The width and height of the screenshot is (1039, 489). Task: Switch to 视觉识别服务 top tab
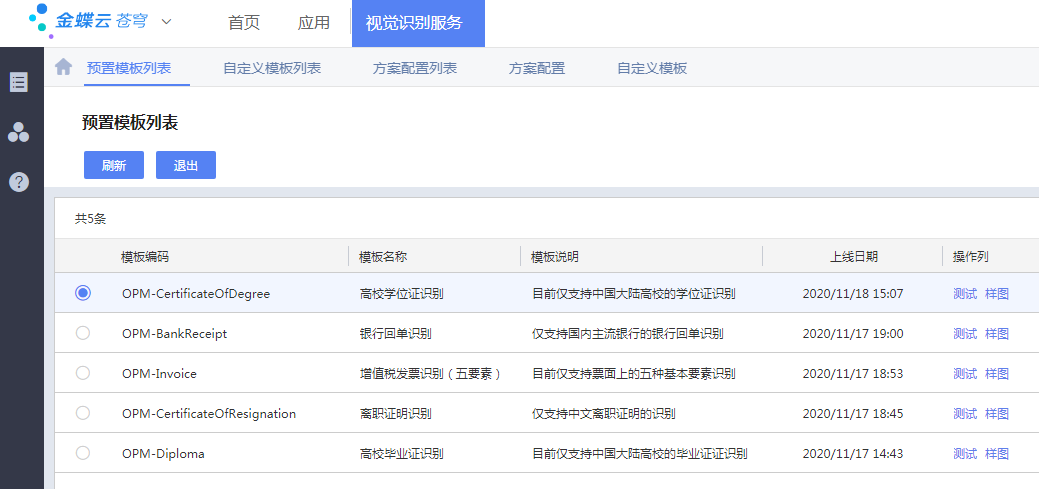418,23
